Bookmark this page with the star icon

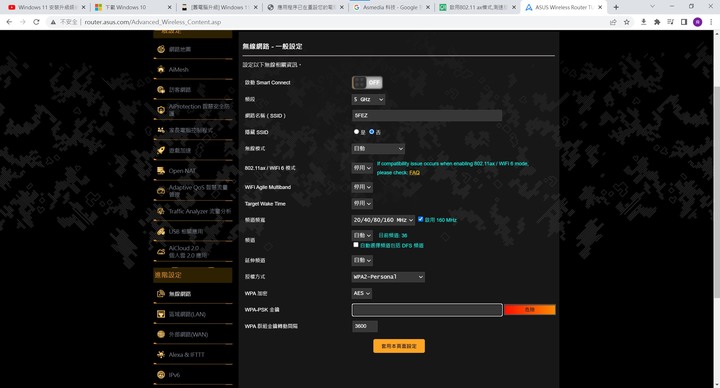point(626,22)
